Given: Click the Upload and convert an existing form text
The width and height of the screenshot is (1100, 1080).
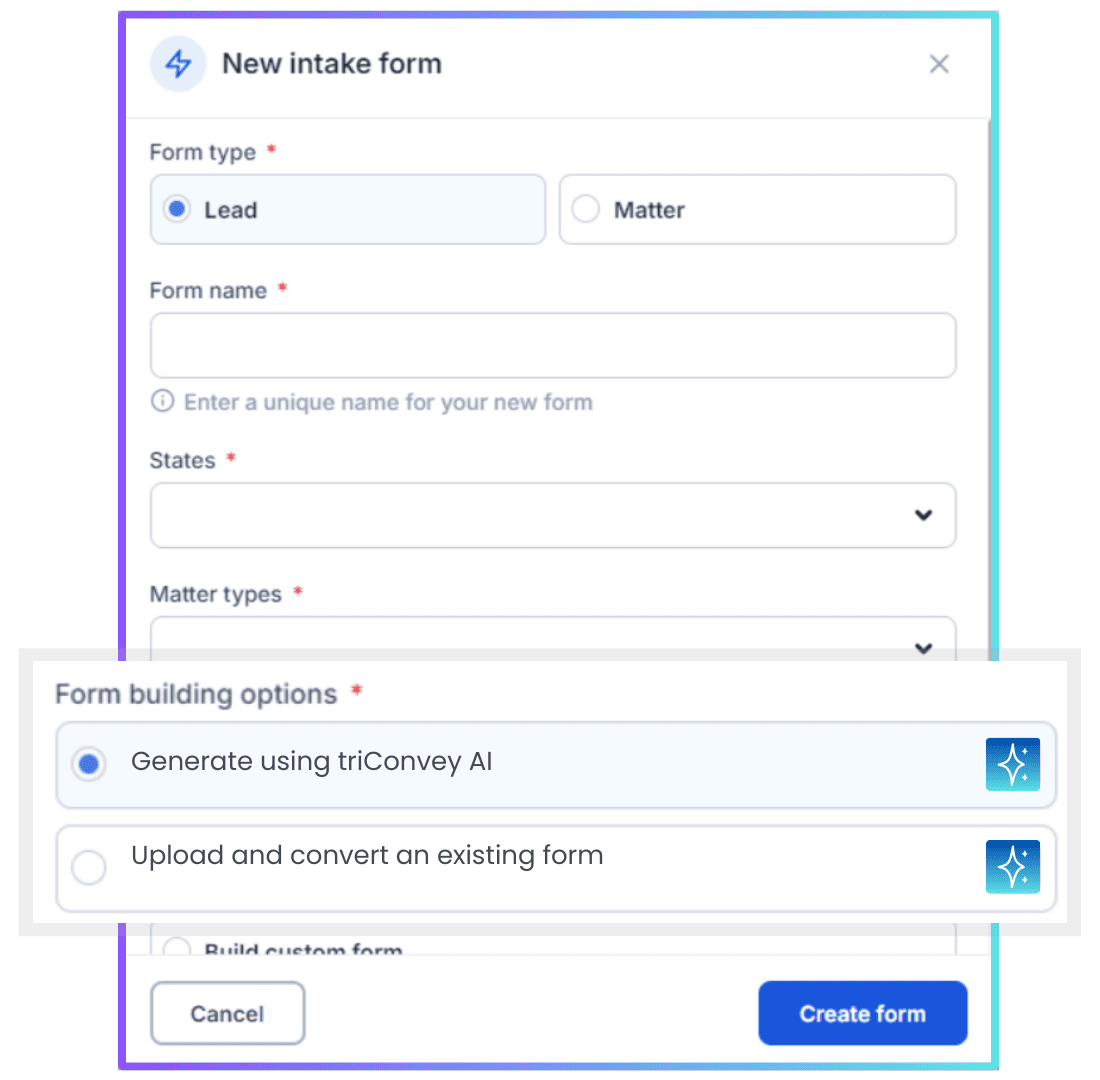Looking at the screenshot, I should (x=367, y=855).
